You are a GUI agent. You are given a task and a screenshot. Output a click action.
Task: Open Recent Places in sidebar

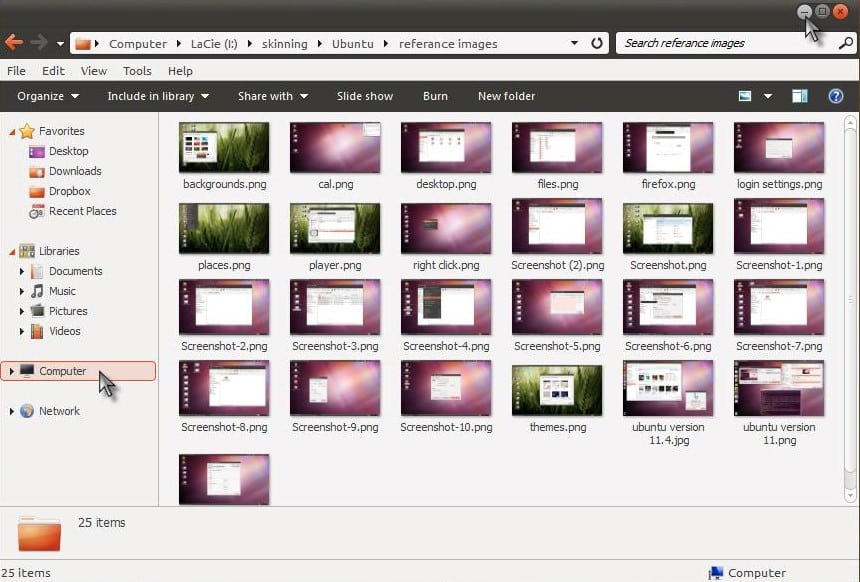[x=82, y=211]
